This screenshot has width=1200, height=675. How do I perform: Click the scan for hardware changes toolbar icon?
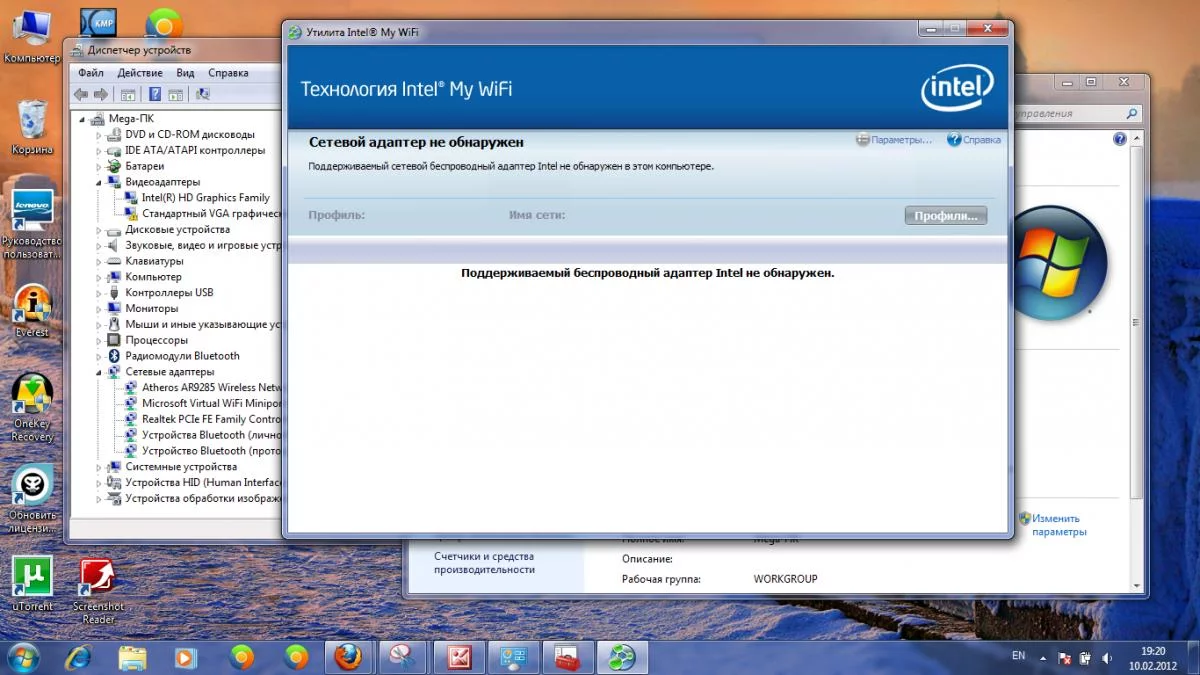coord(202,94)
